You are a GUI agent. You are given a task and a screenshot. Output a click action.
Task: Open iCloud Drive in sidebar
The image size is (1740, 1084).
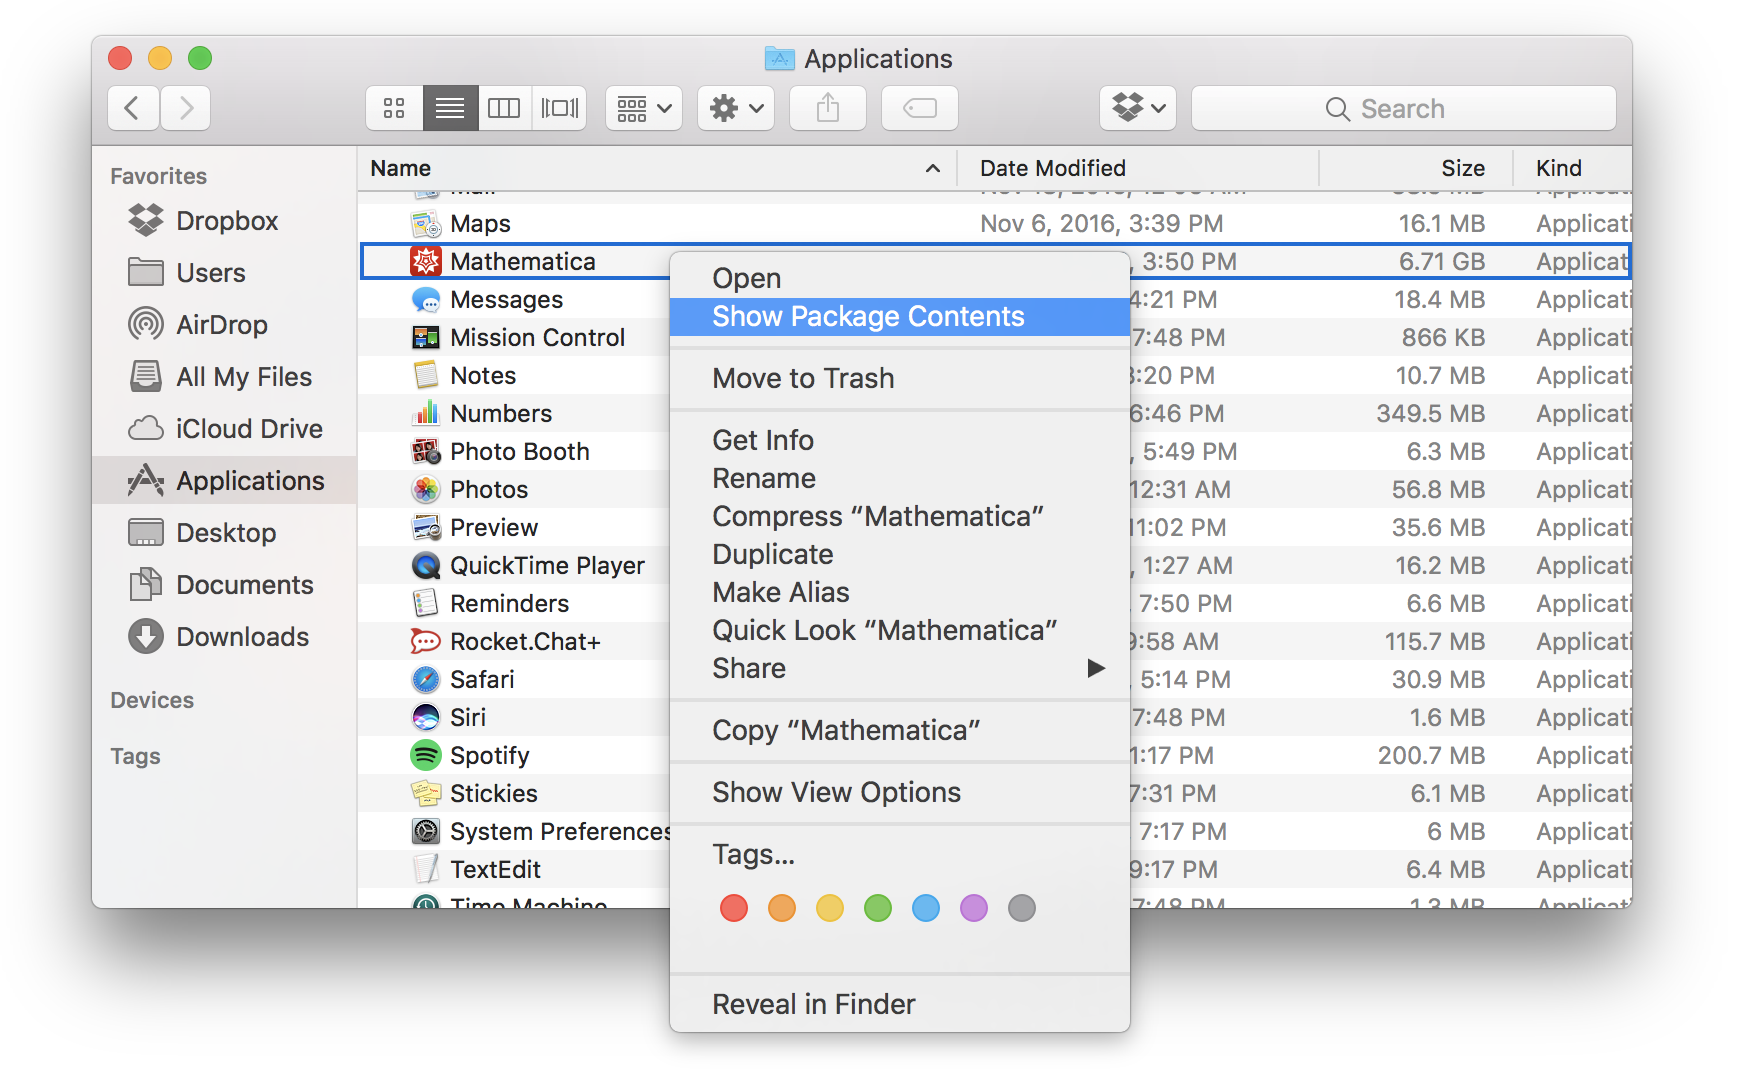coord(225,429)
